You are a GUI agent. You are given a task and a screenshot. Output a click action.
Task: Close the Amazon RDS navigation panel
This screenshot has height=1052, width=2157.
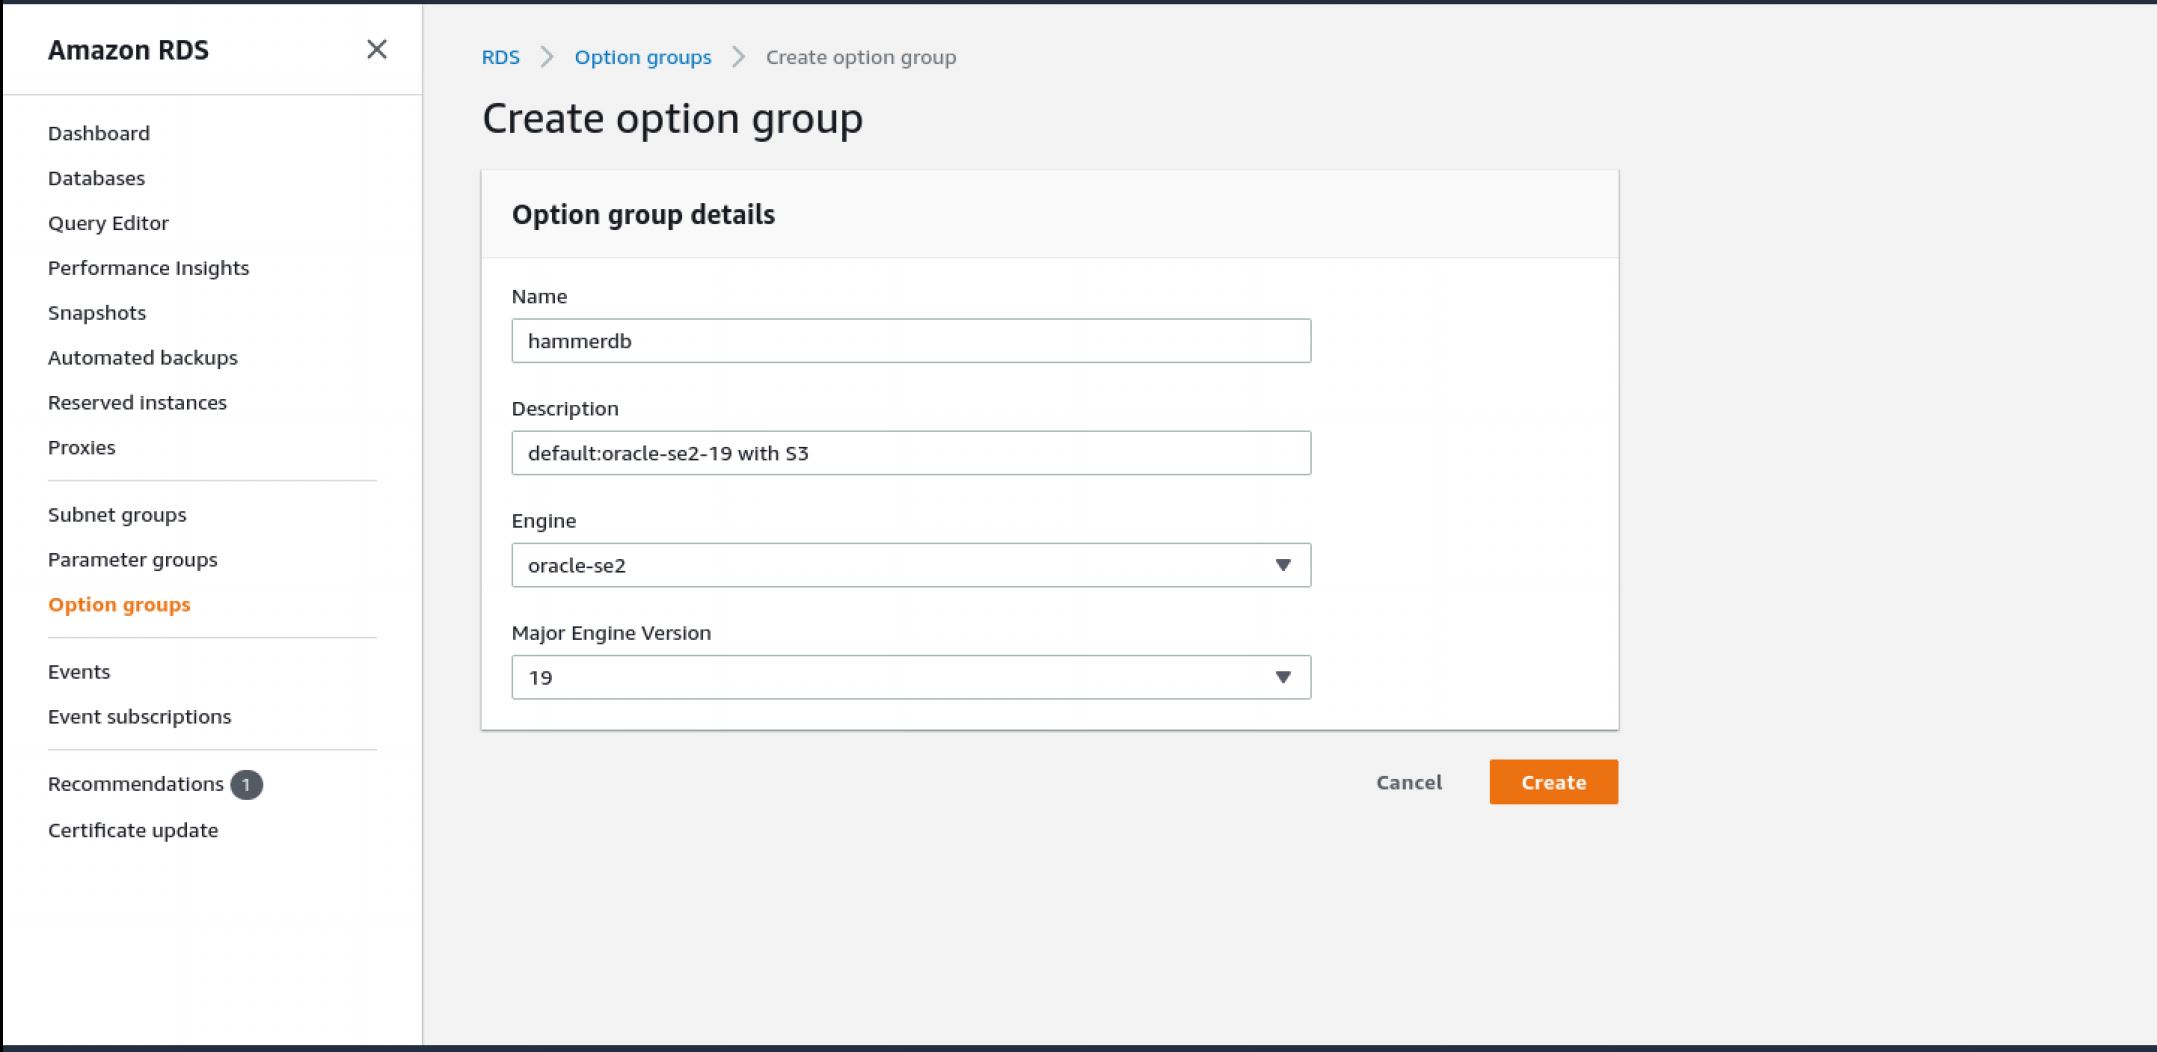(x=376, y=49)
